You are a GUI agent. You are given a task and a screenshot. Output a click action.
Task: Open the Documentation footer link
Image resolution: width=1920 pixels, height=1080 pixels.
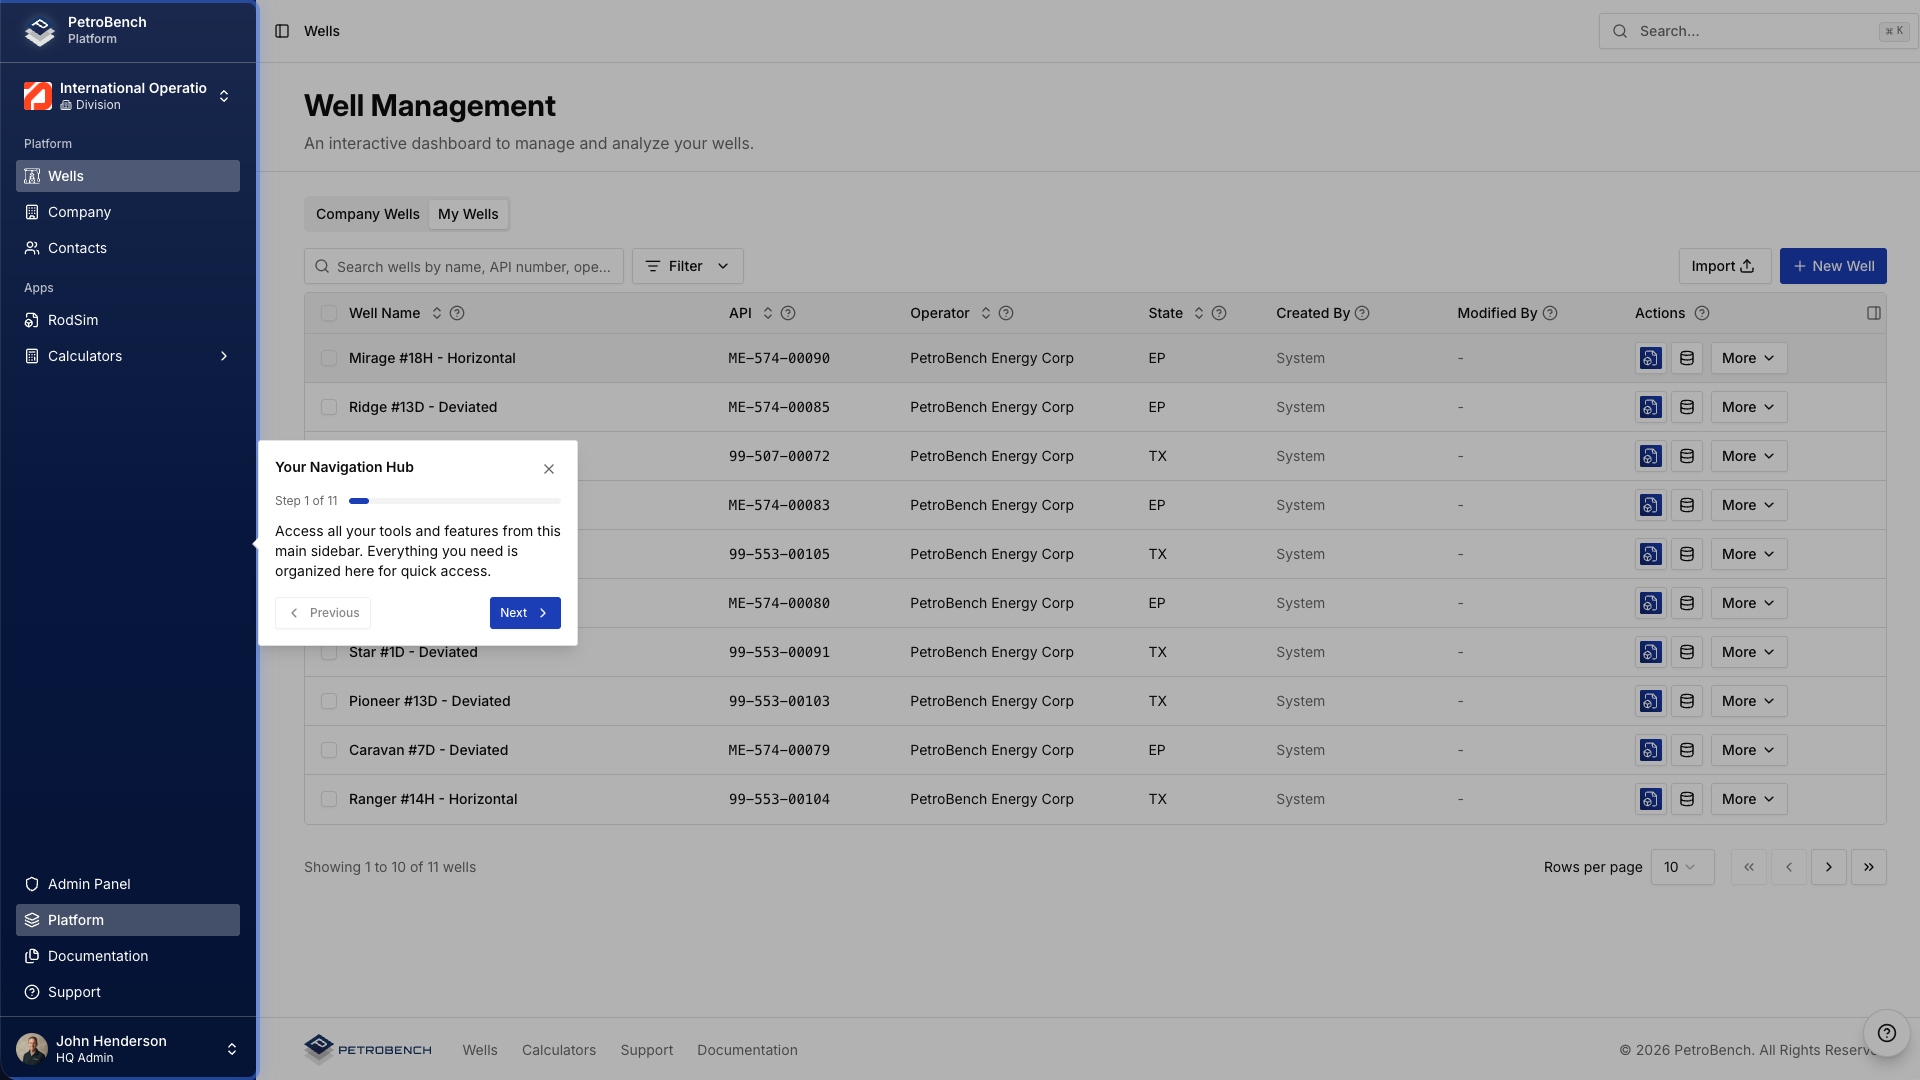click(747, 1050)
